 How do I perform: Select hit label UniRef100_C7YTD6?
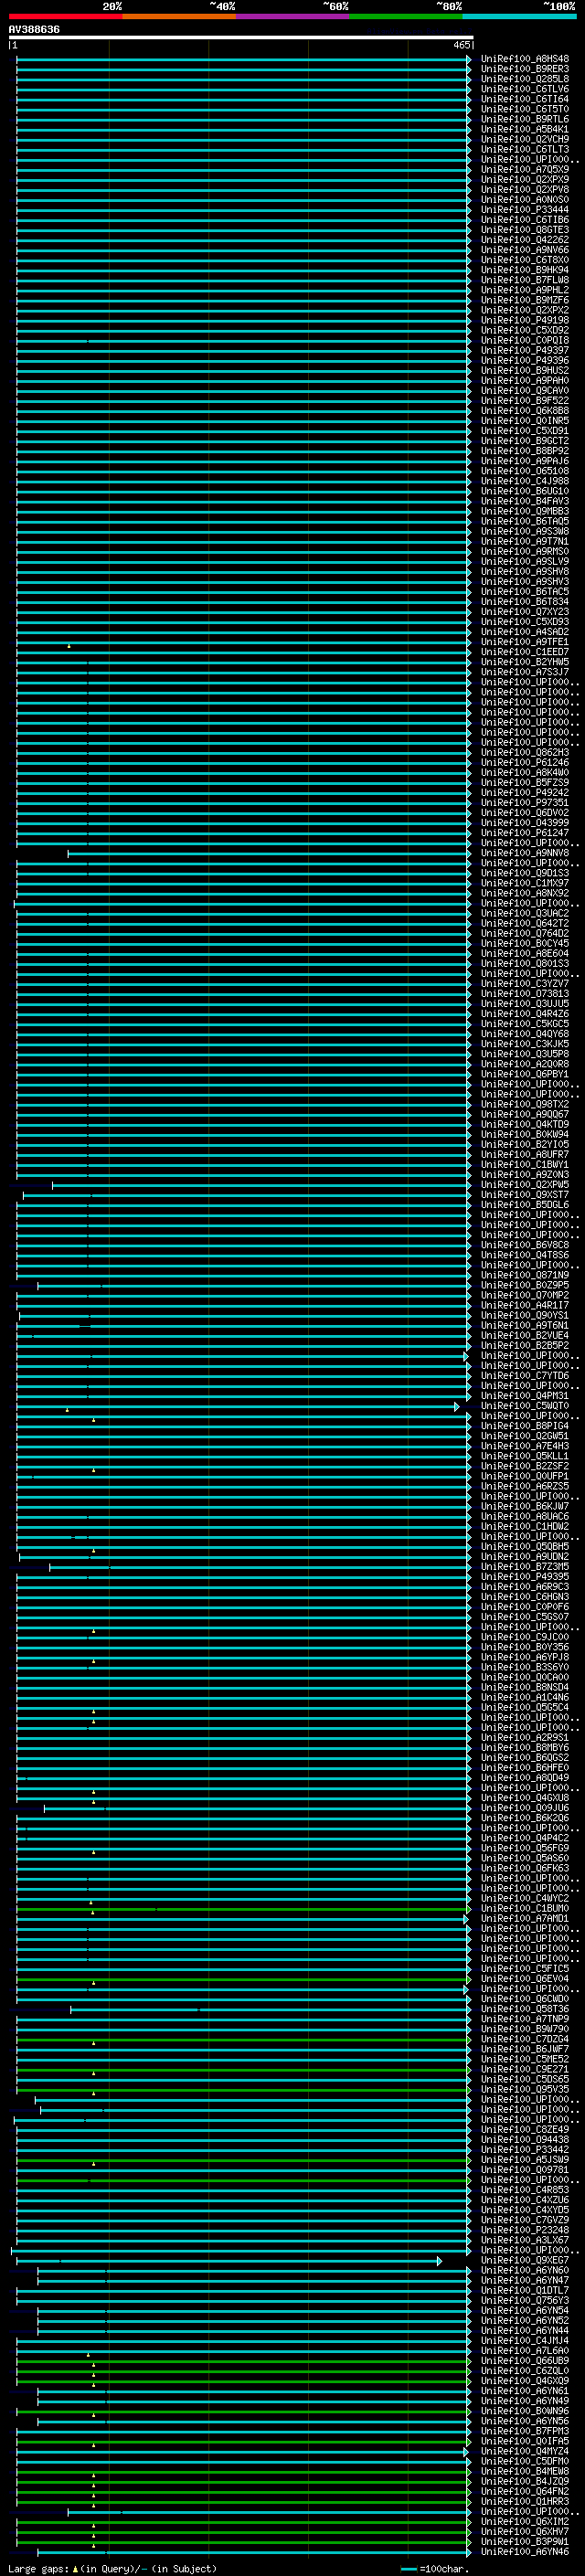click(525, 1376)
